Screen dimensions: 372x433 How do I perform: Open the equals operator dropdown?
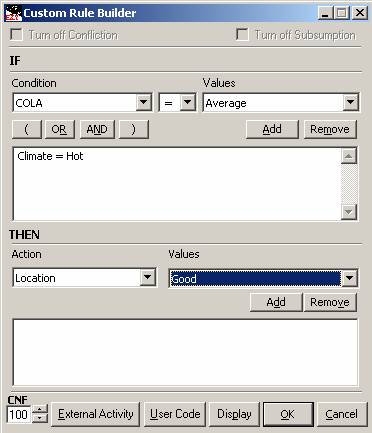point(188,102)
